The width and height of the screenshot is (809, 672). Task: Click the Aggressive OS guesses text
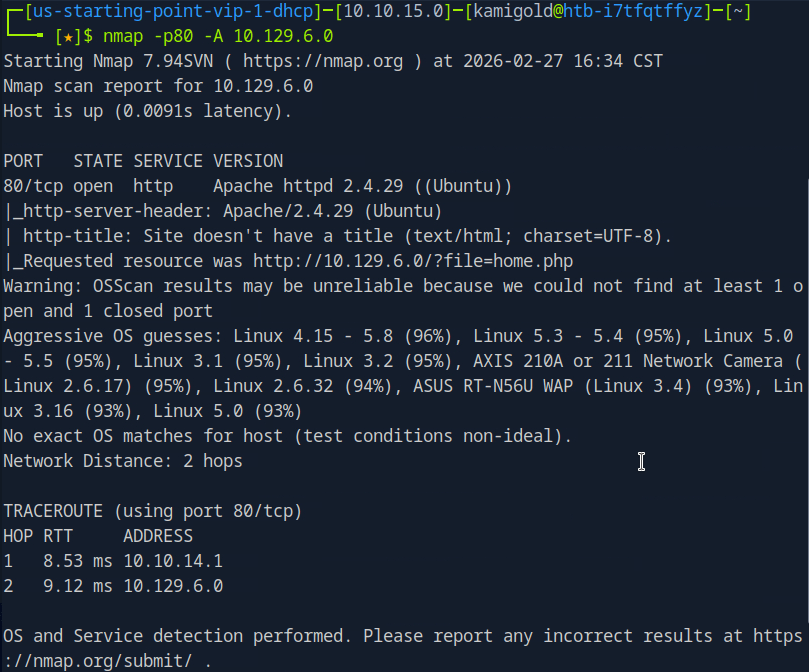tap(112, 336)
